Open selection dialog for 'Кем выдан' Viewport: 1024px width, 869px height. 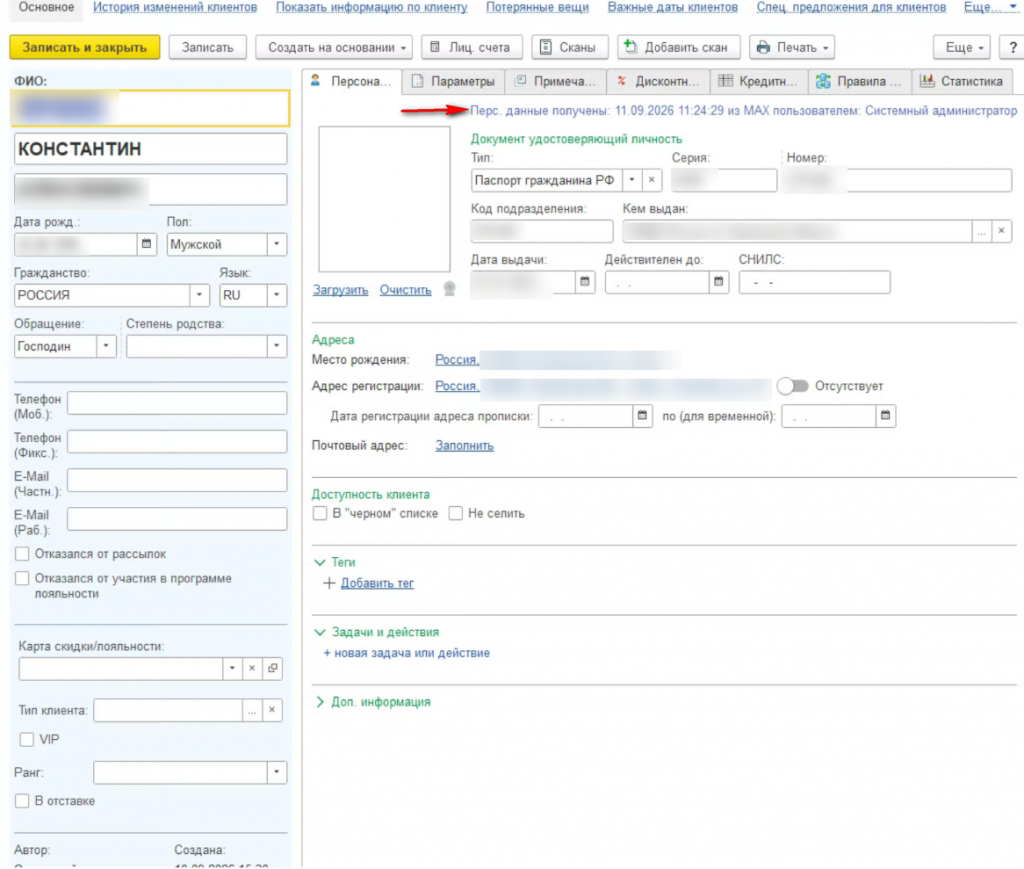tap(981, 232)
